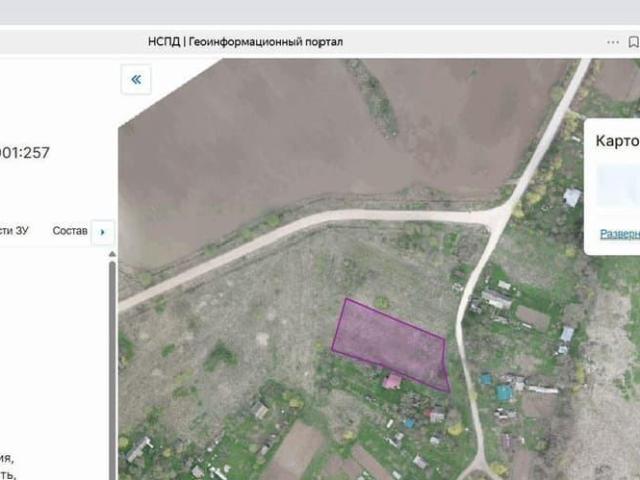Bookmark this page with the bookmark icon
This screenshot has width=640, height=480.
(634, 42)
